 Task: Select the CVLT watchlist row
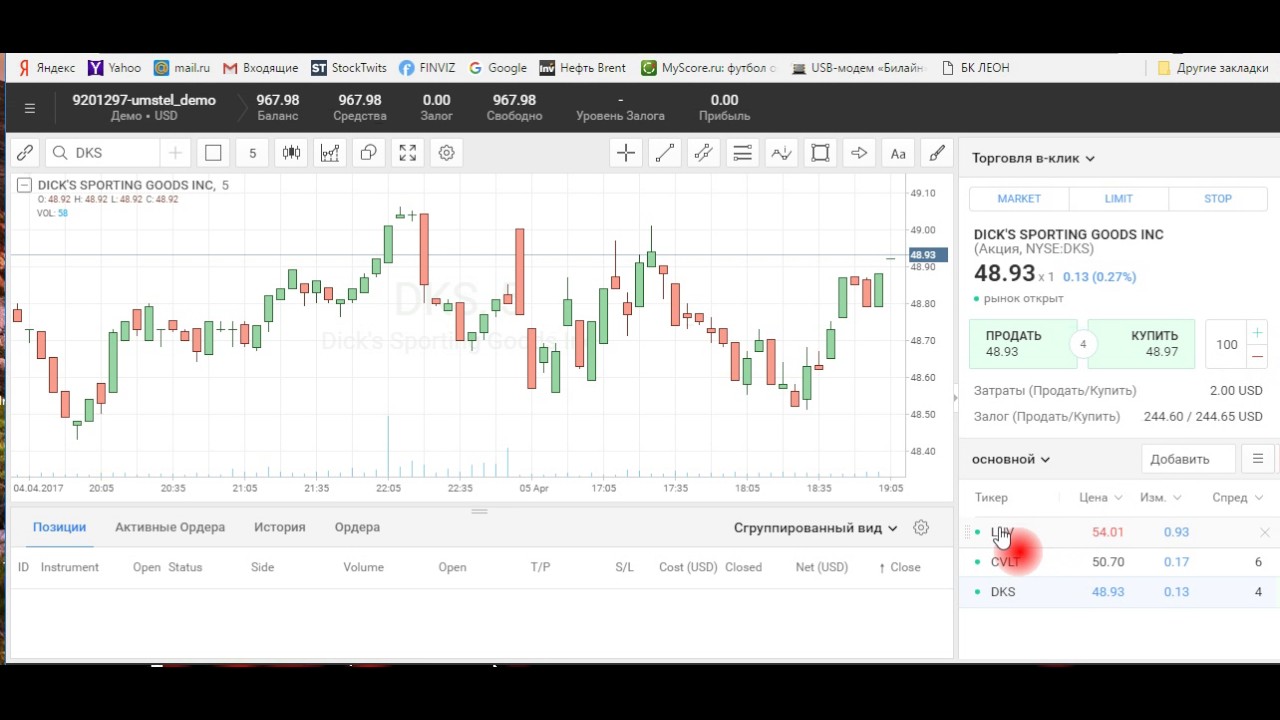pos(1118,562)
